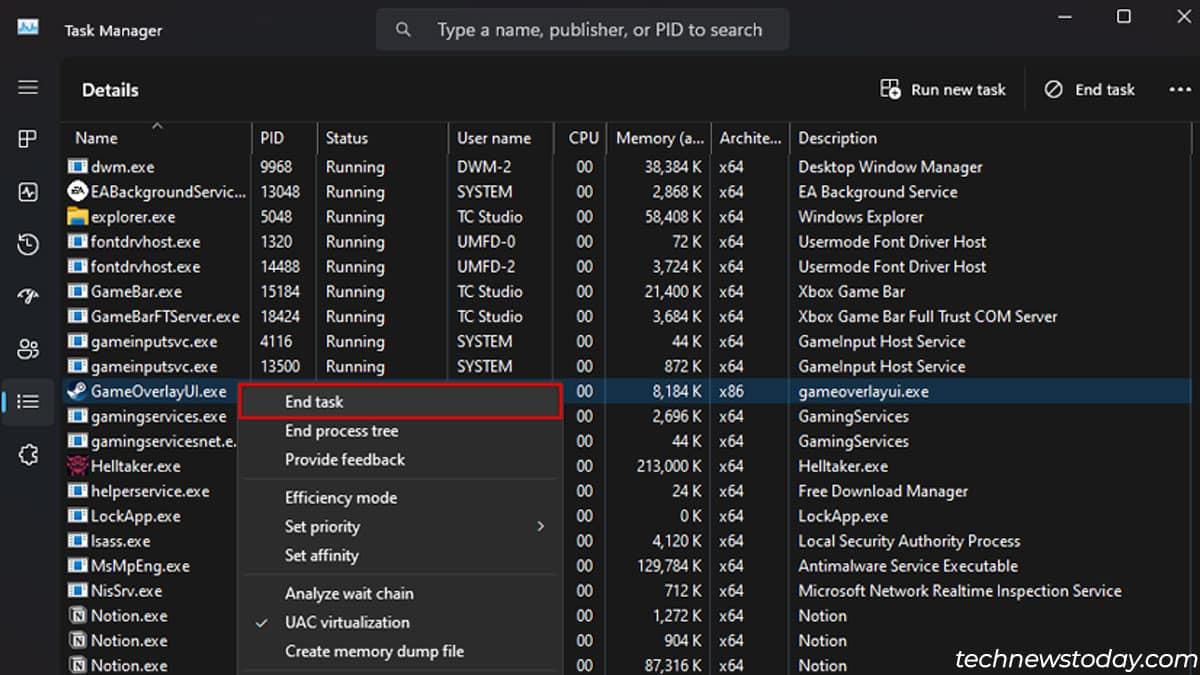Sort by the Memory column header
The width and height of the screenshot is (1200, 675).
click(x=659, y=138)
